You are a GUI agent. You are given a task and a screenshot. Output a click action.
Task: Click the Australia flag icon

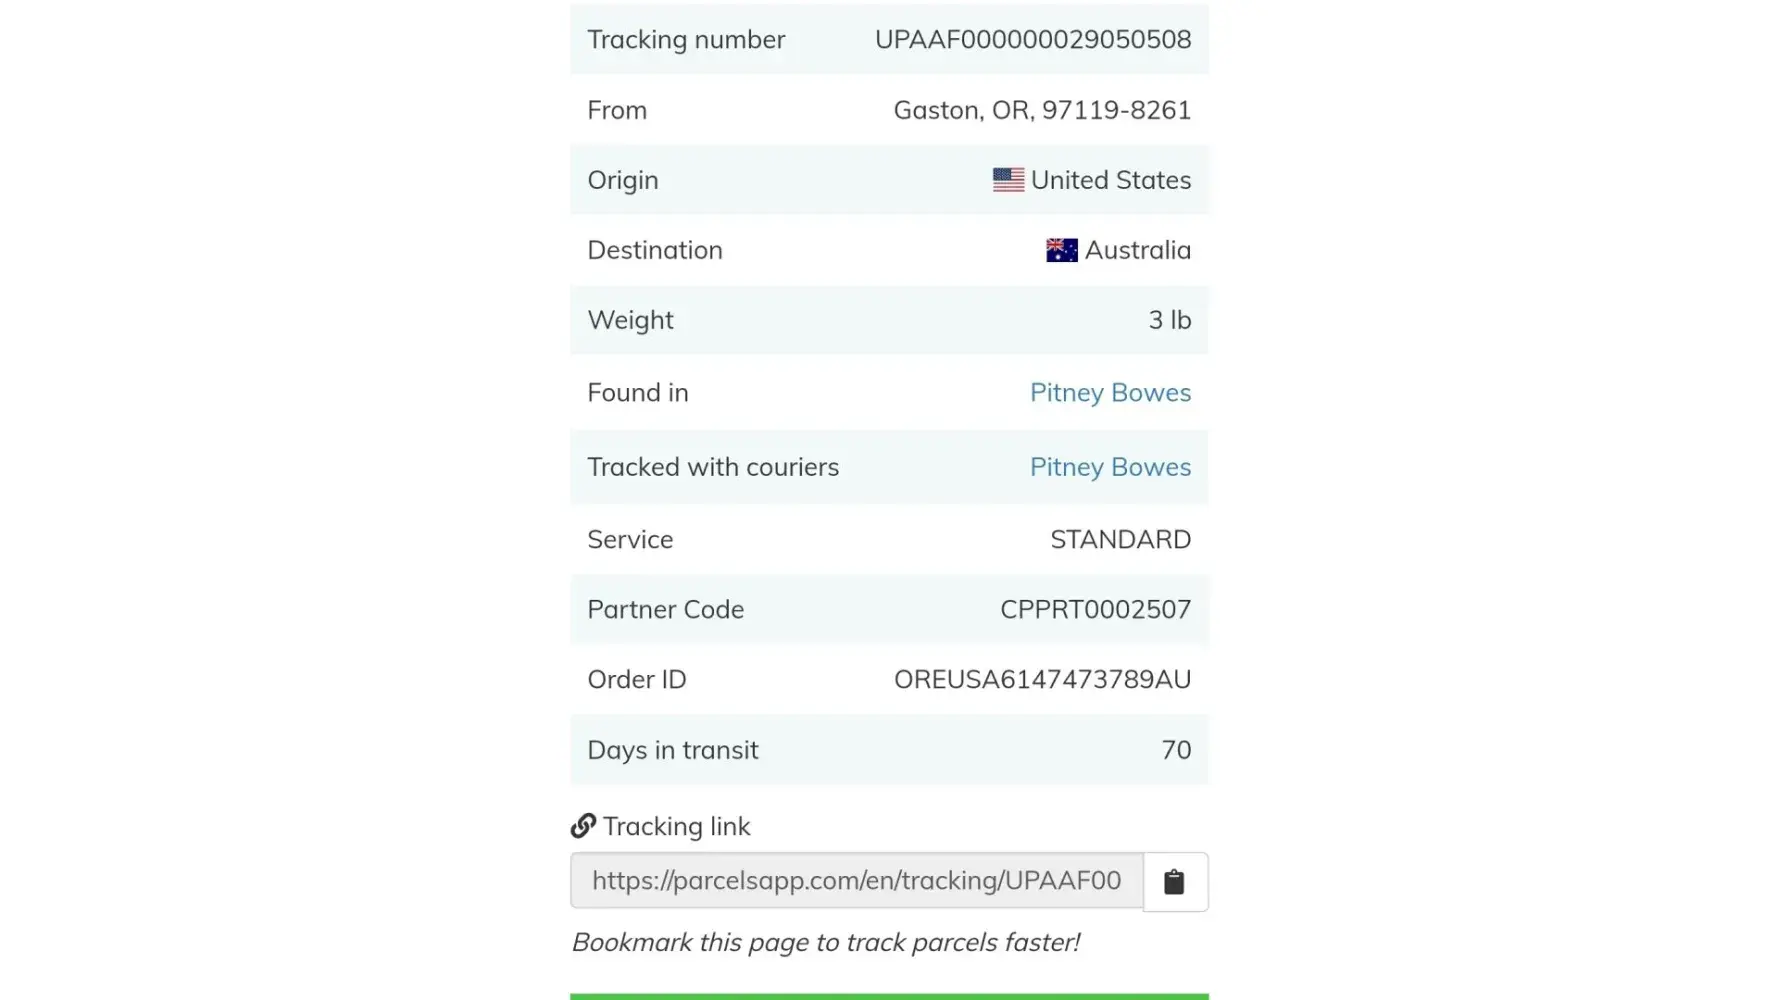point(1061,250)
